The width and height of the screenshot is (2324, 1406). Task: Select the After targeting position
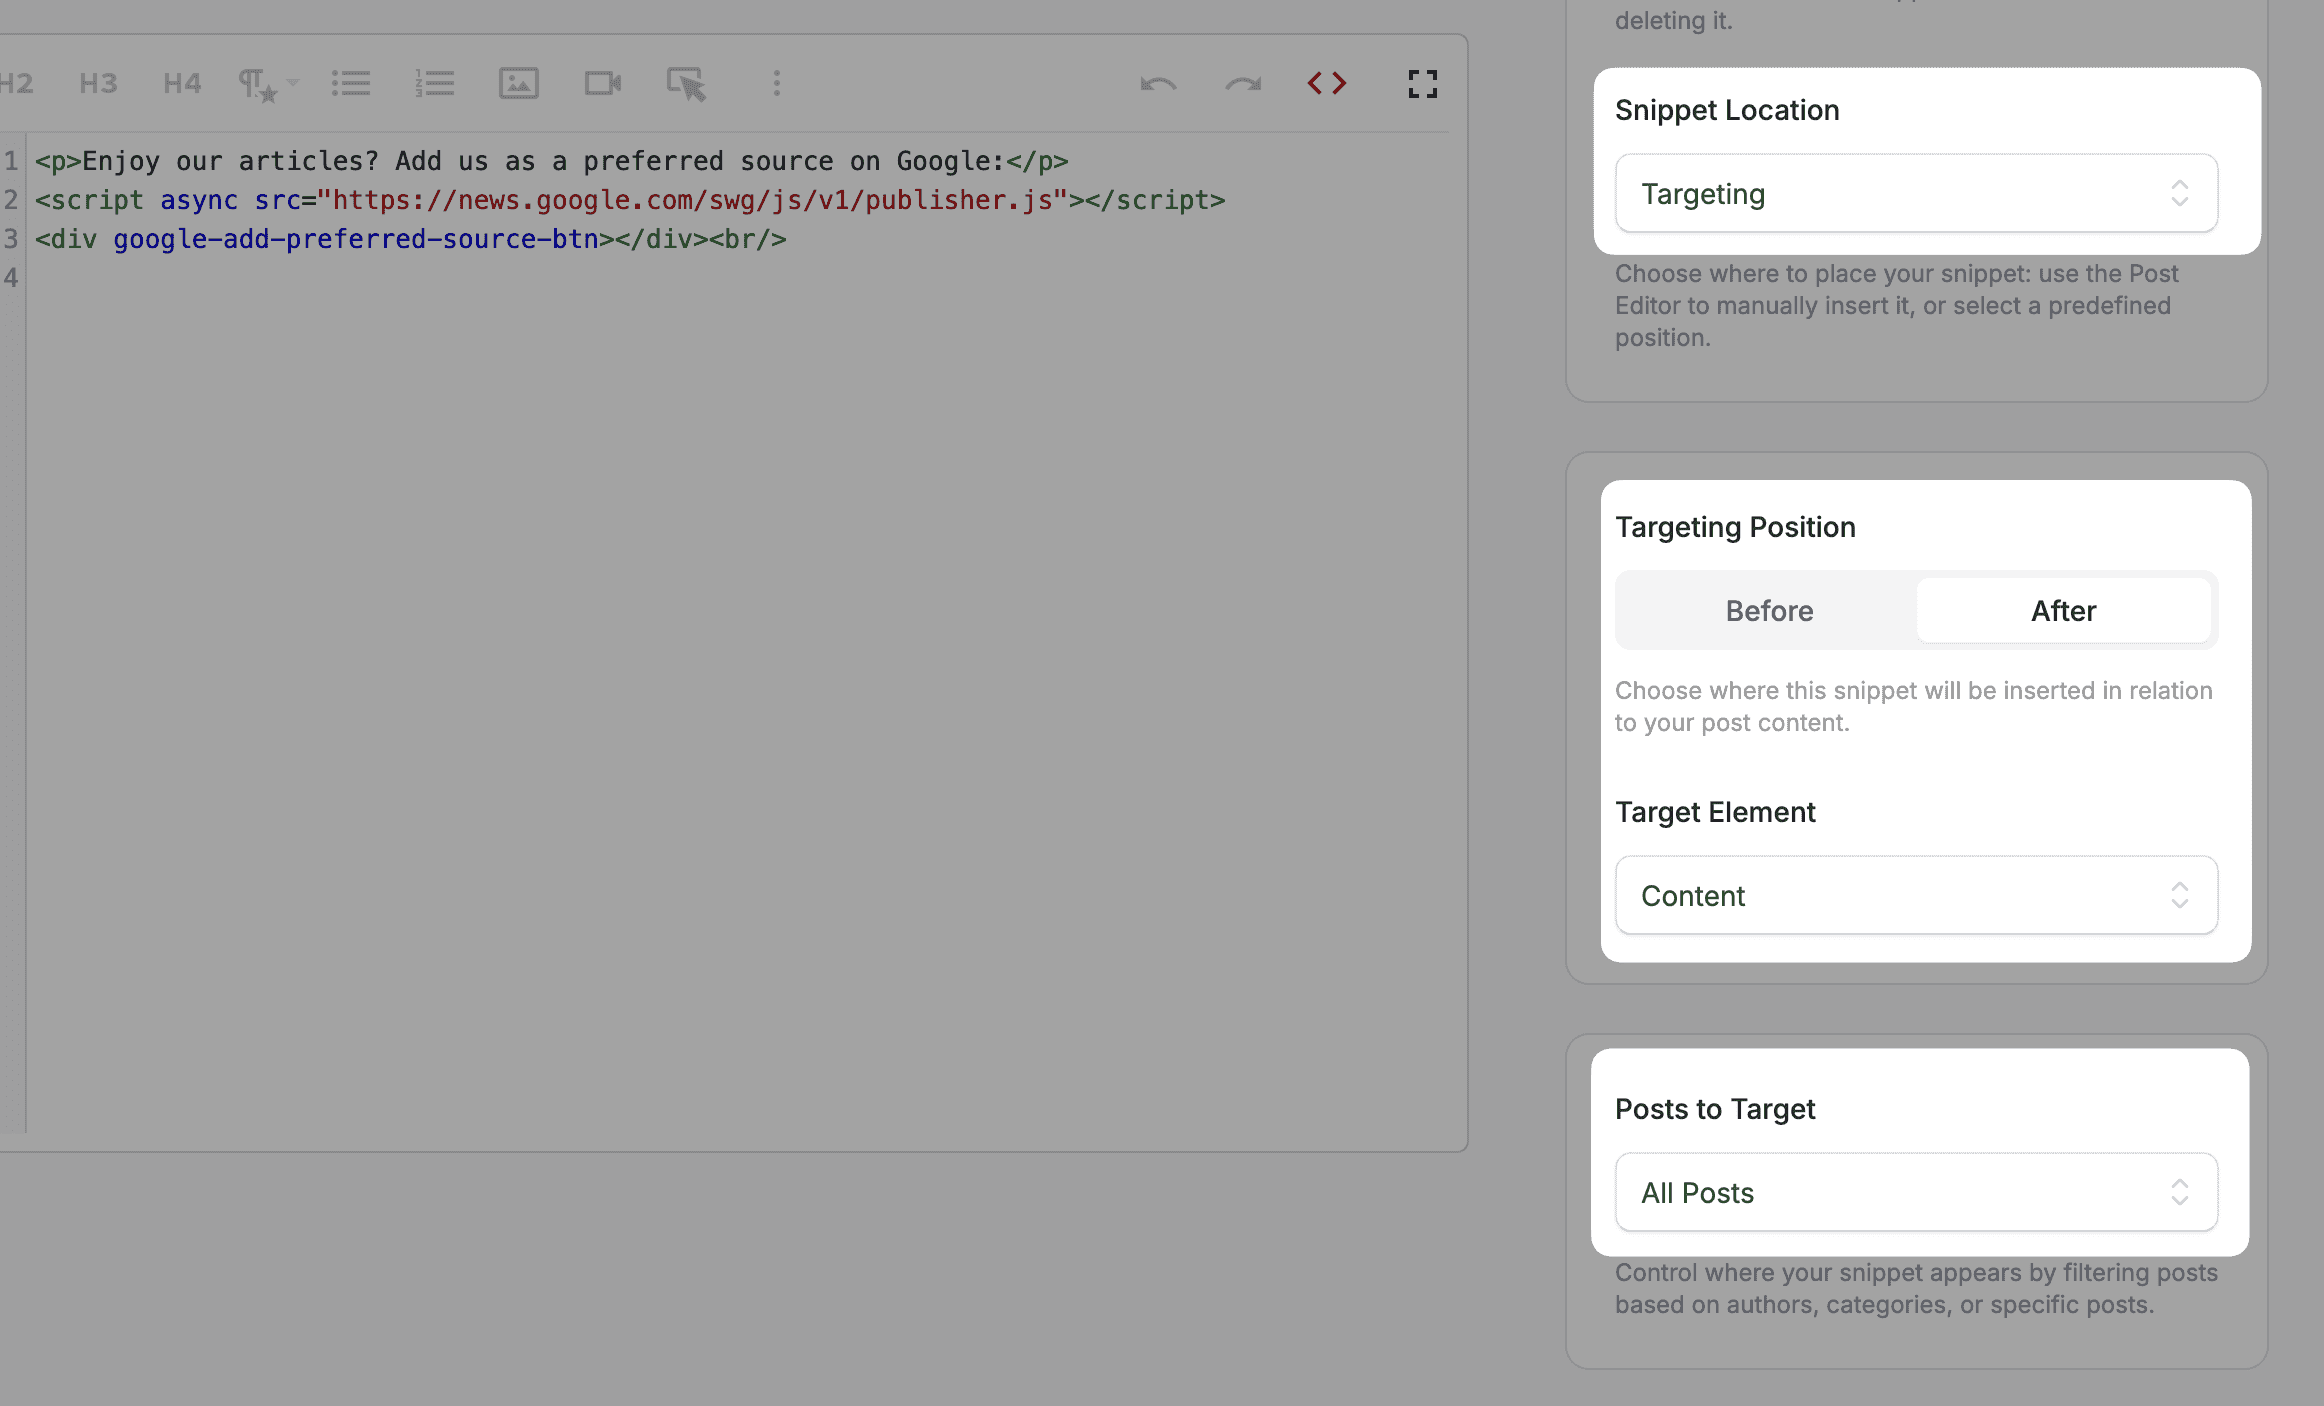[2063, 611]
